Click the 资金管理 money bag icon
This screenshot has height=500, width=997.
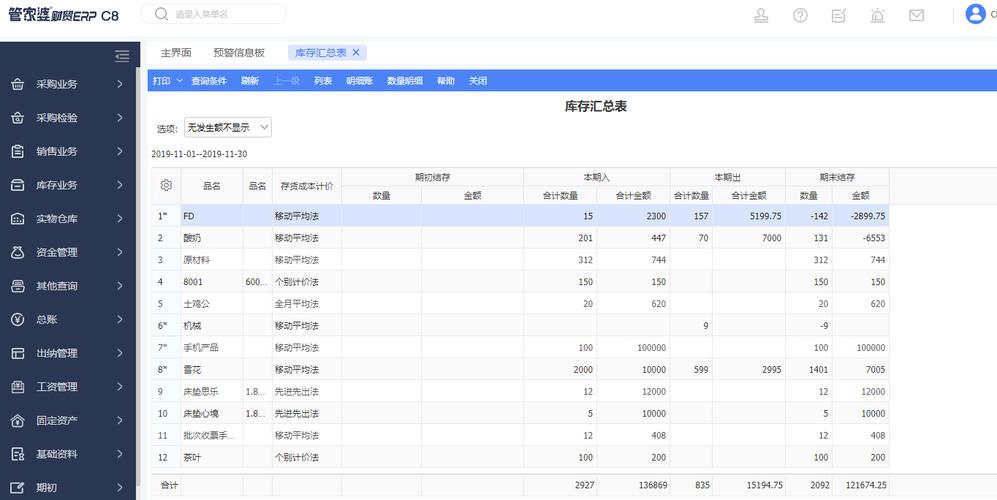click(18, 253)
